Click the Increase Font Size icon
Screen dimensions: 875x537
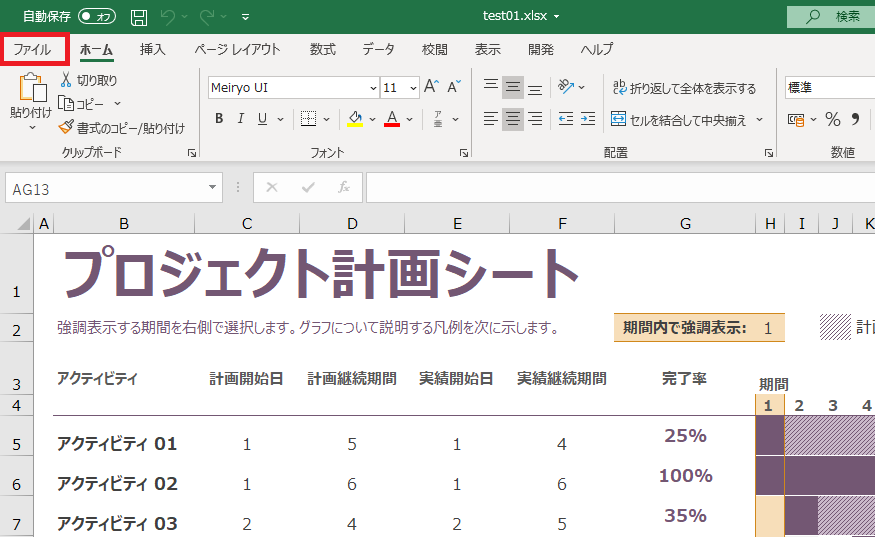pyautogui.click(x=431, y=87)
